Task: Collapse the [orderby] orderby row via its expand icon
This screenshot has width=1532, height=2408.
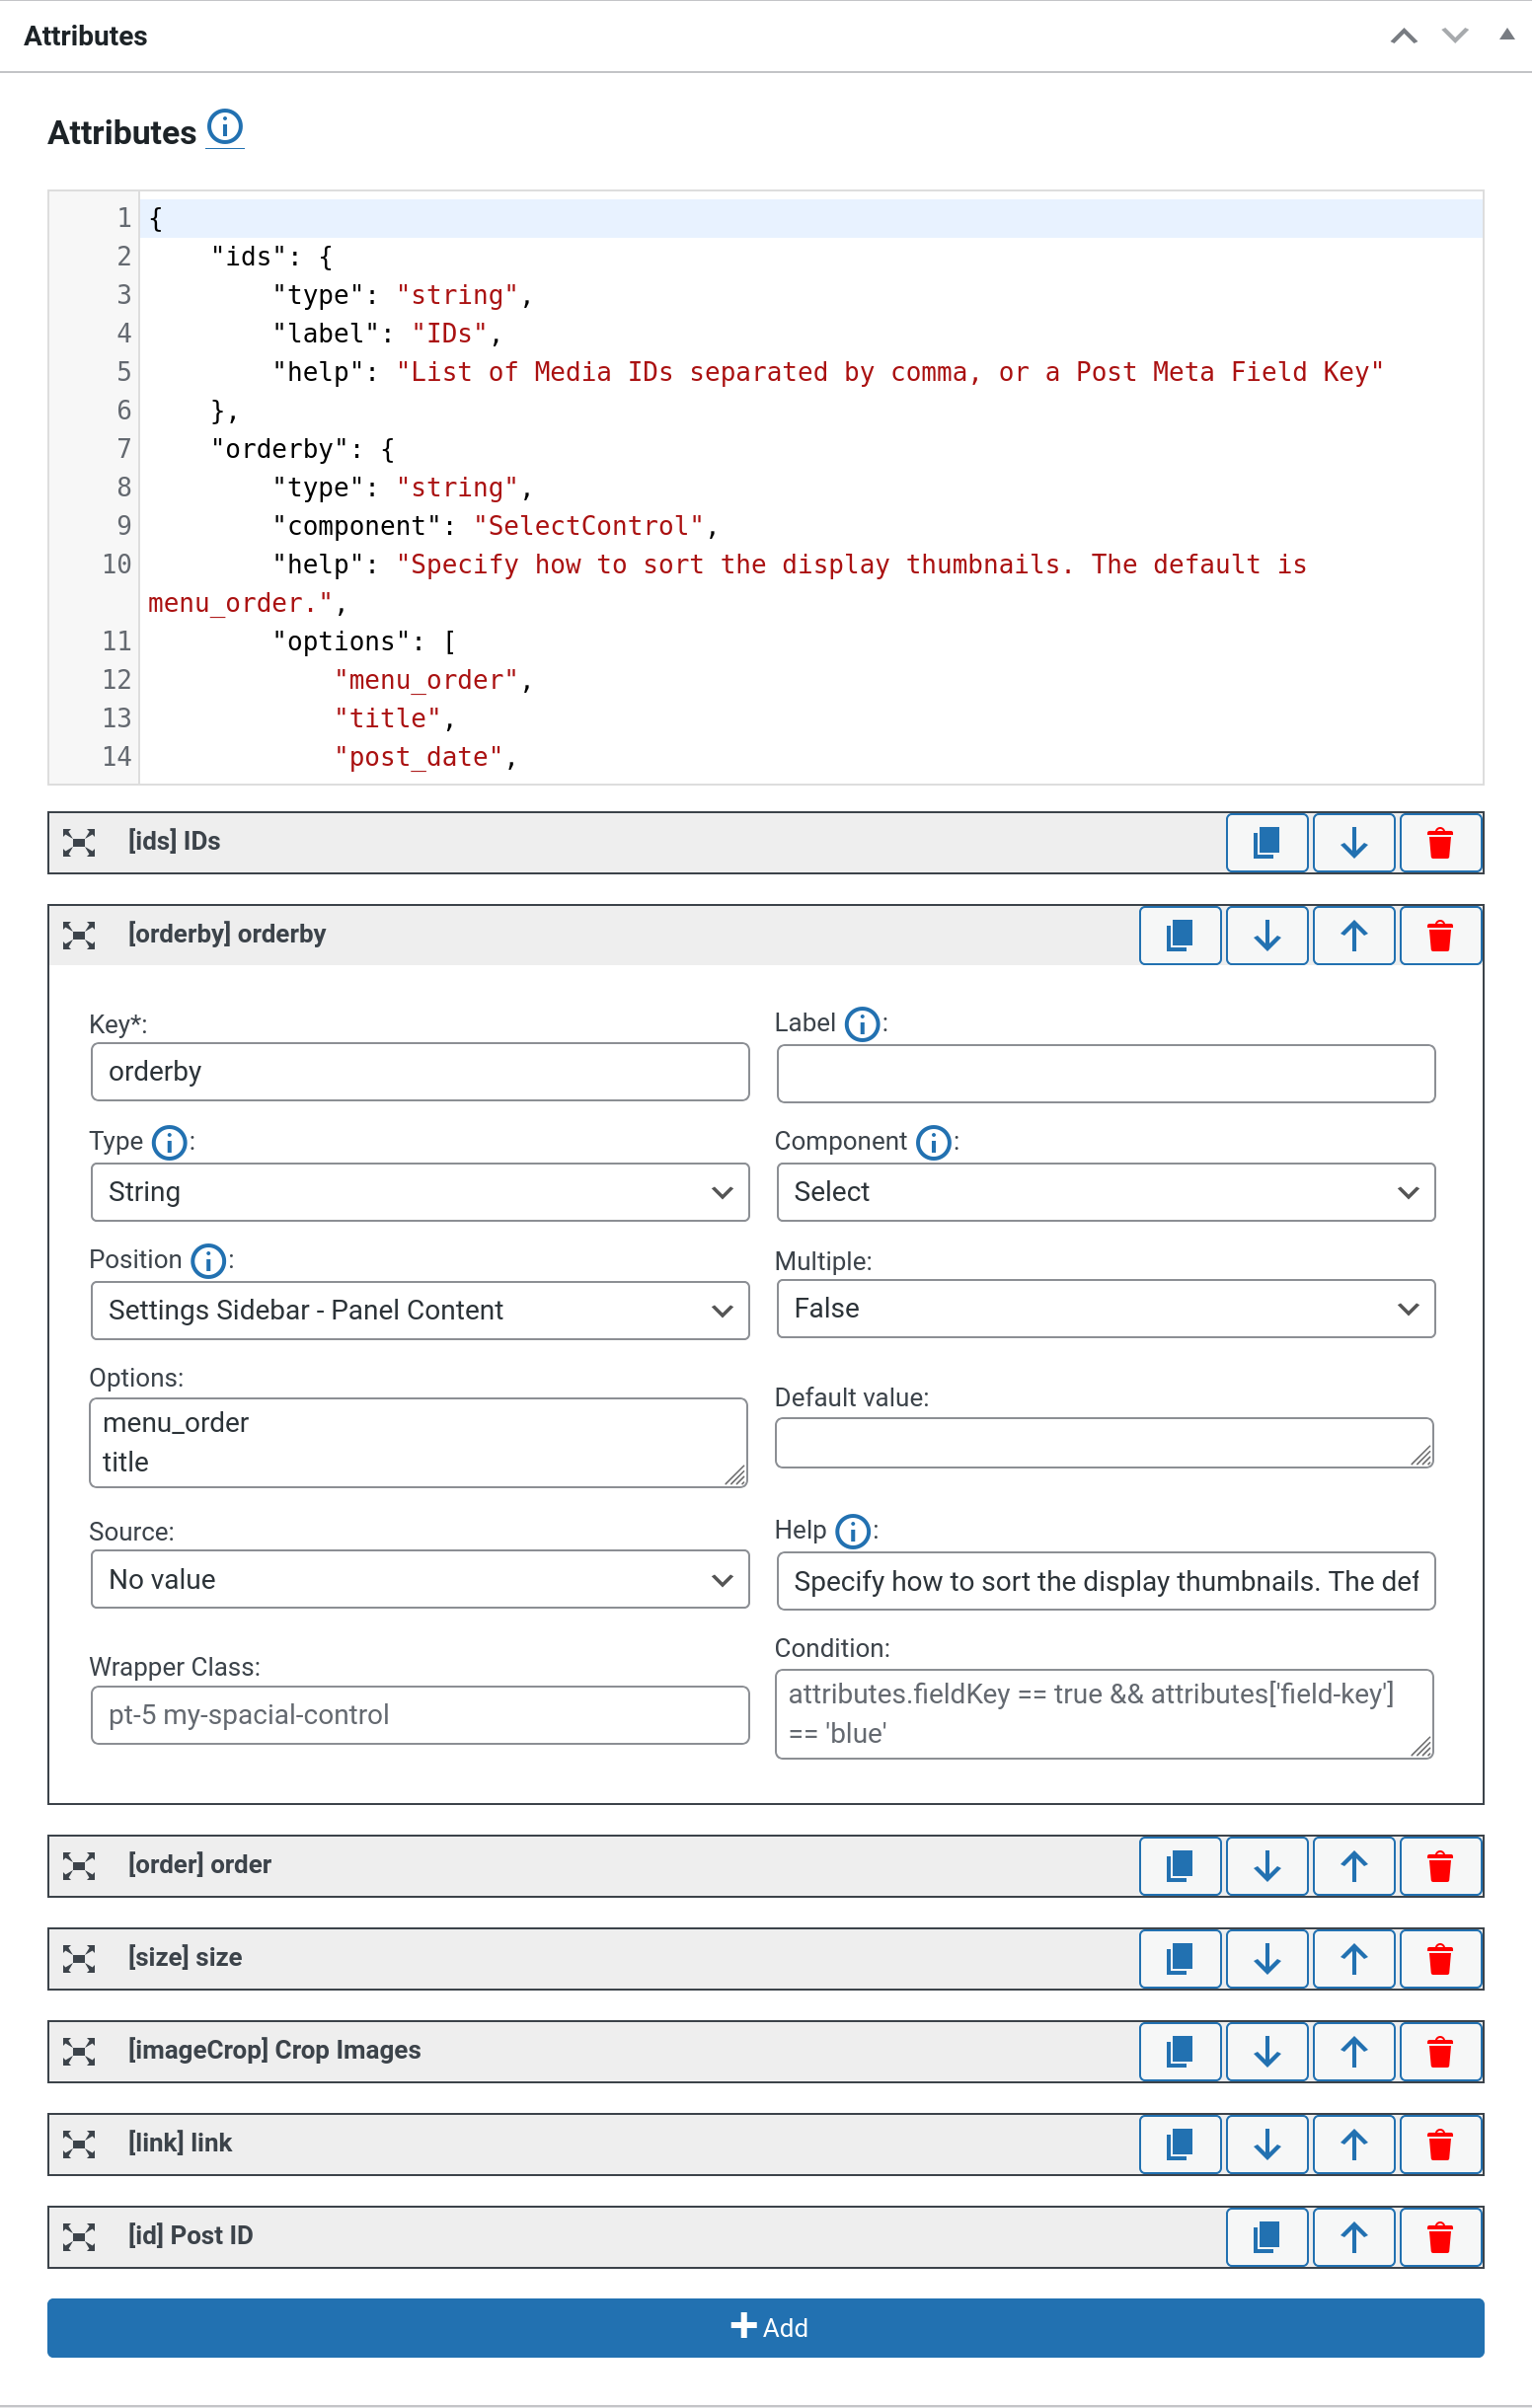Action: point(79,935)
